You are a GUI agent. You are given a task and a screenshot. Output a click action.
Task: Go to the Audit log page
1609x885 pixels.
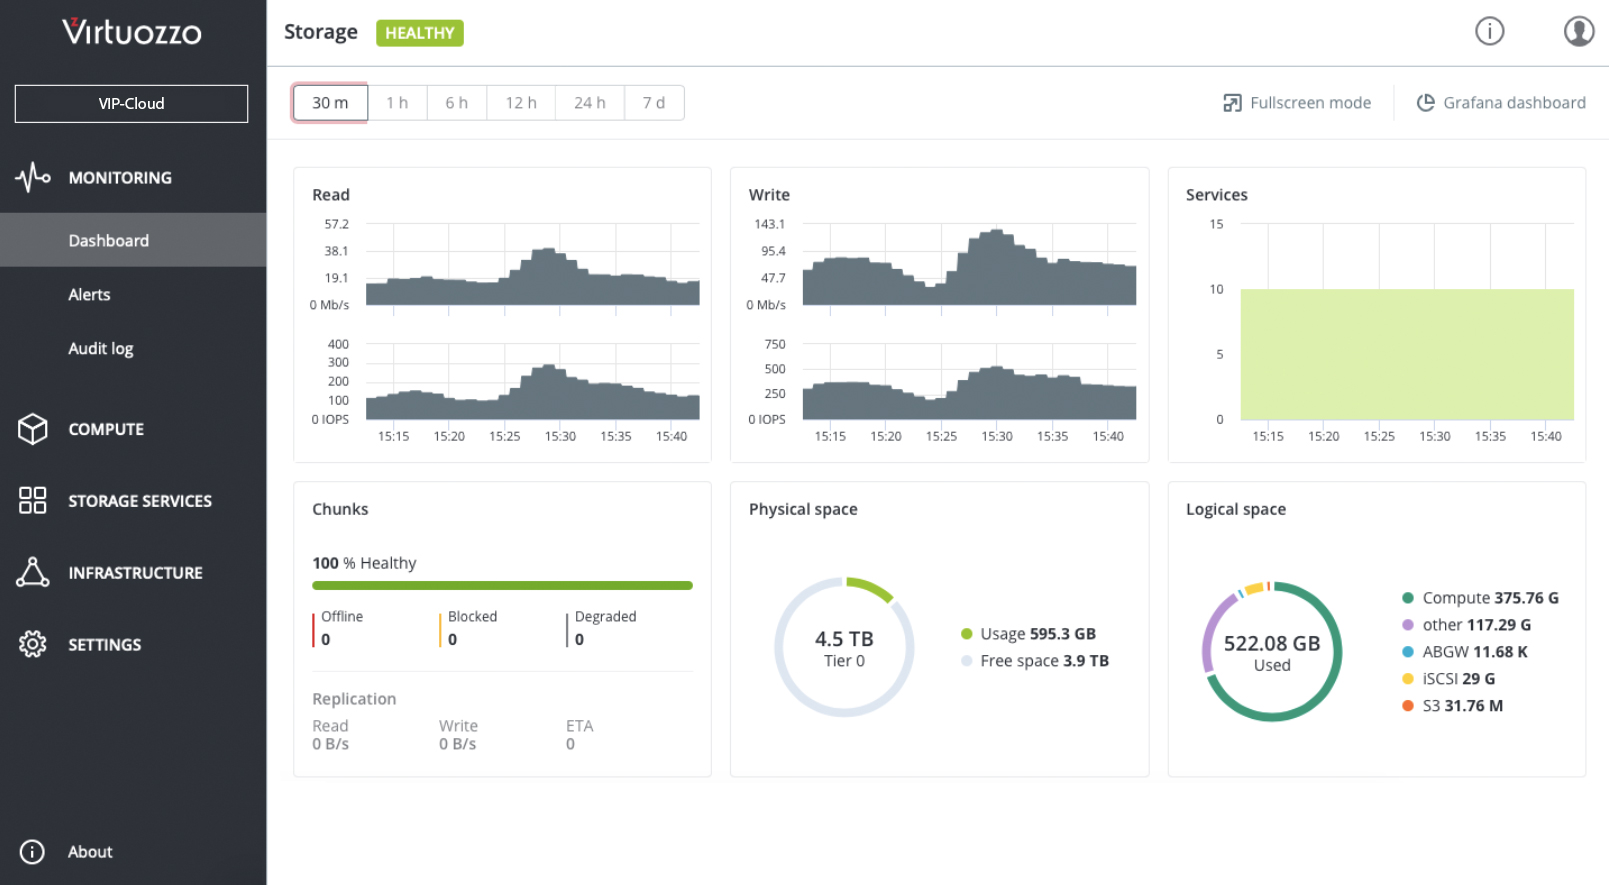[x=100, y=349]
